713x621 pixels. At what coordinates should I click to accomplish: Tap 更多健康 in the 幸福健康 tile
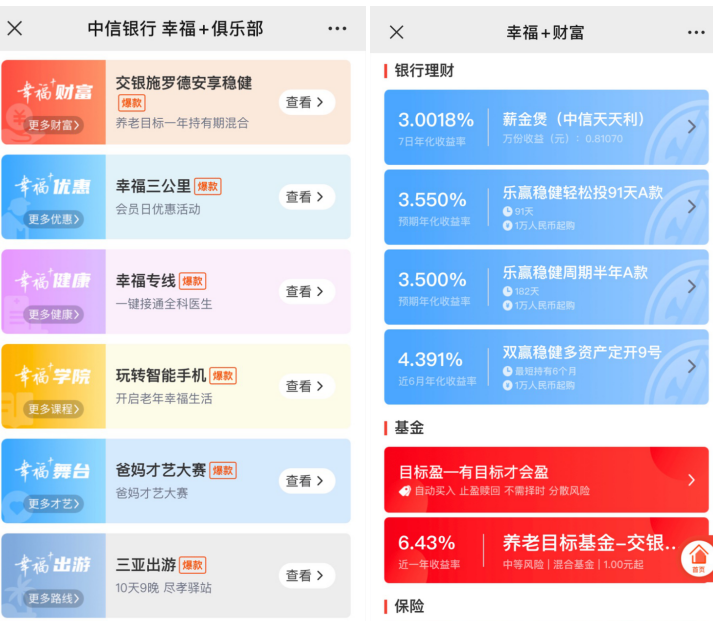click(54, 314)
